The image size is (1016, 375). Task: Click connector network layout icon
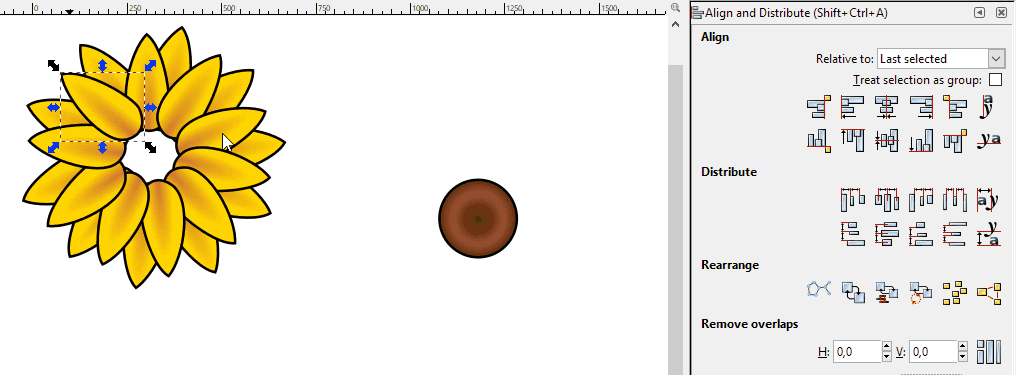coord(819,289)
